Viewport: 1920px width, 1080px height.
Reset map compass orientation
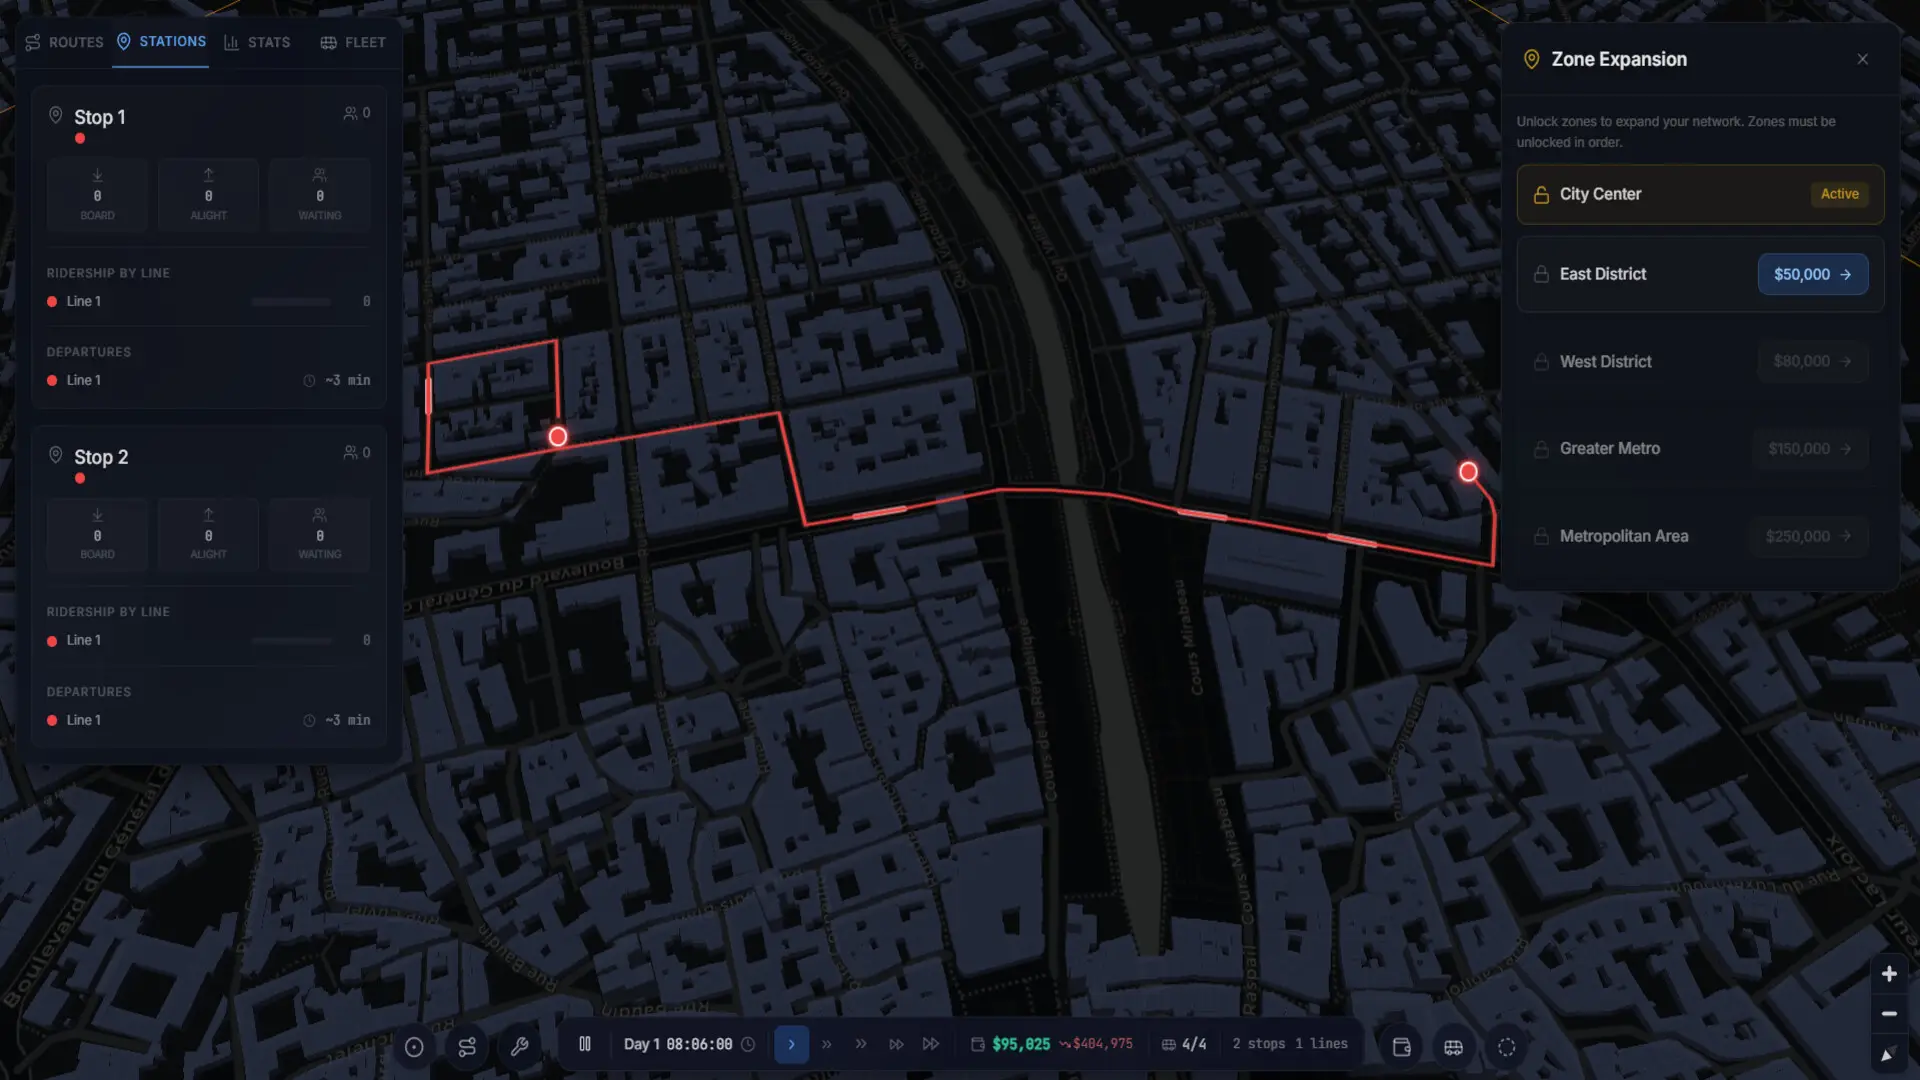[x=1889, y=1054]
